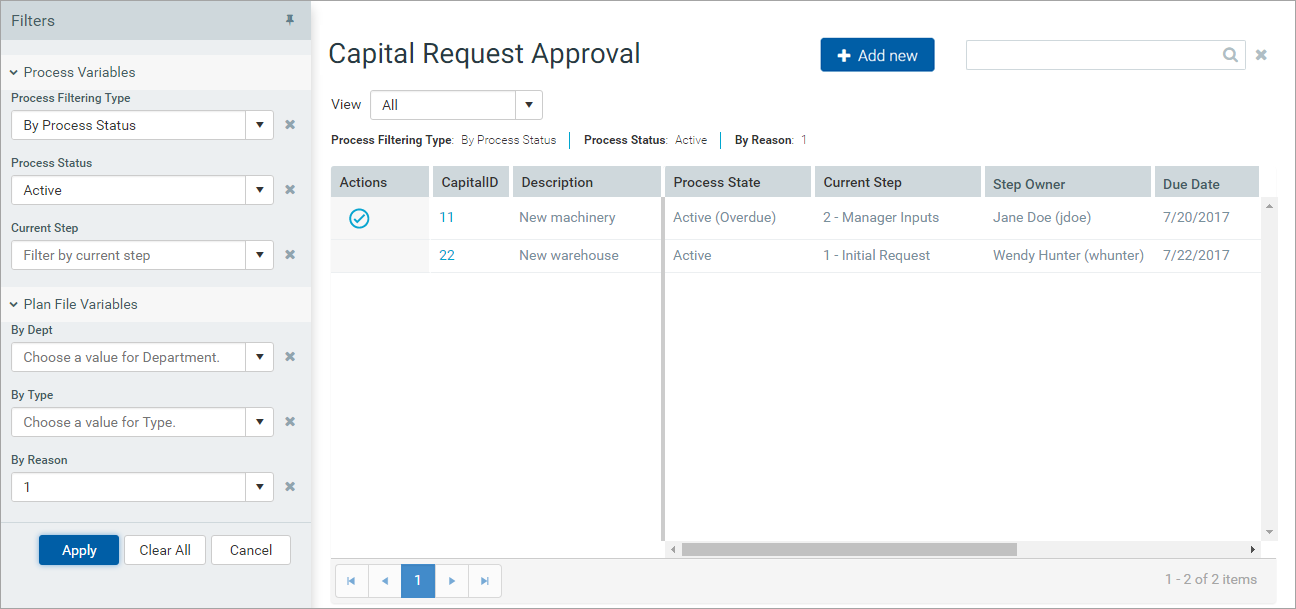Collapse the Plan File Variables section
Viewport: 1296px width, 609px height.
point(15,304)
